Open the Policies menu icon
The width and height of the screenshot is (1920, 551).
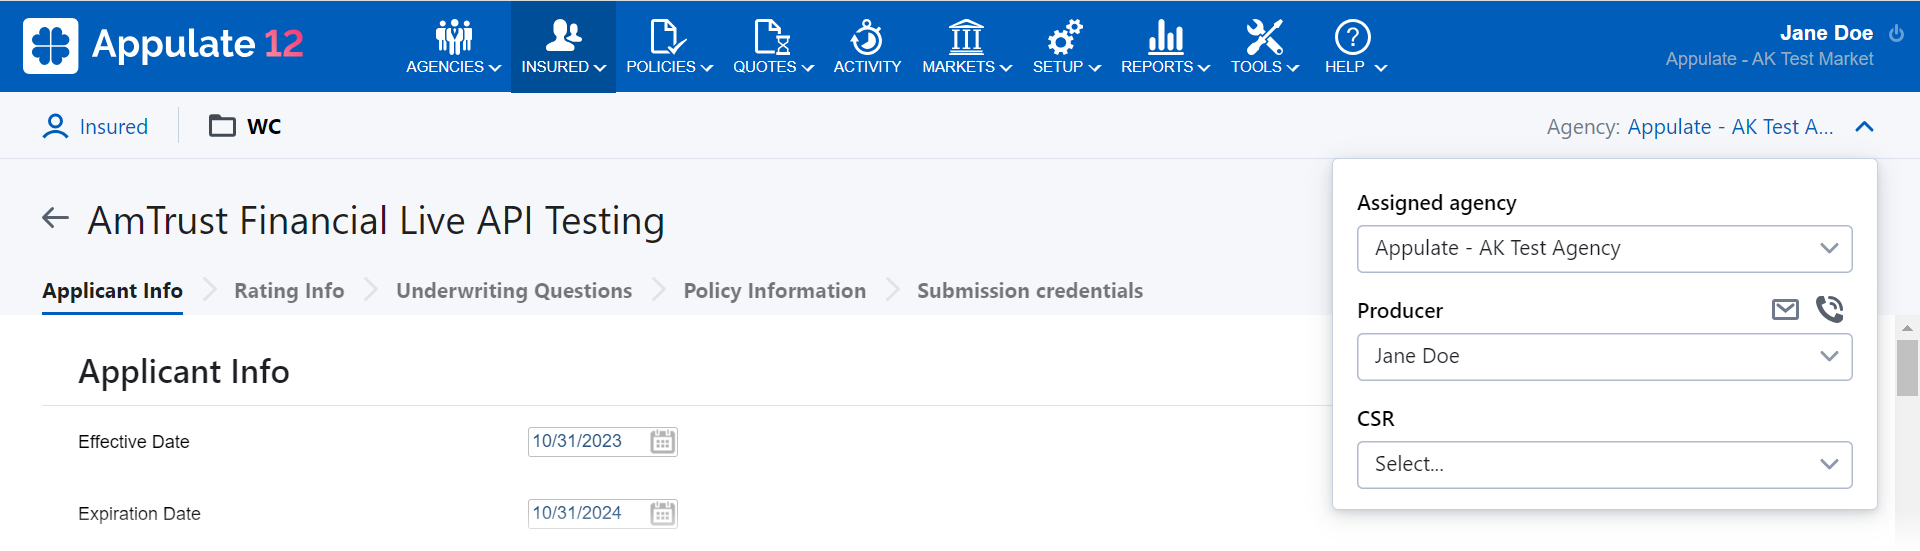(x=667, y=37)
